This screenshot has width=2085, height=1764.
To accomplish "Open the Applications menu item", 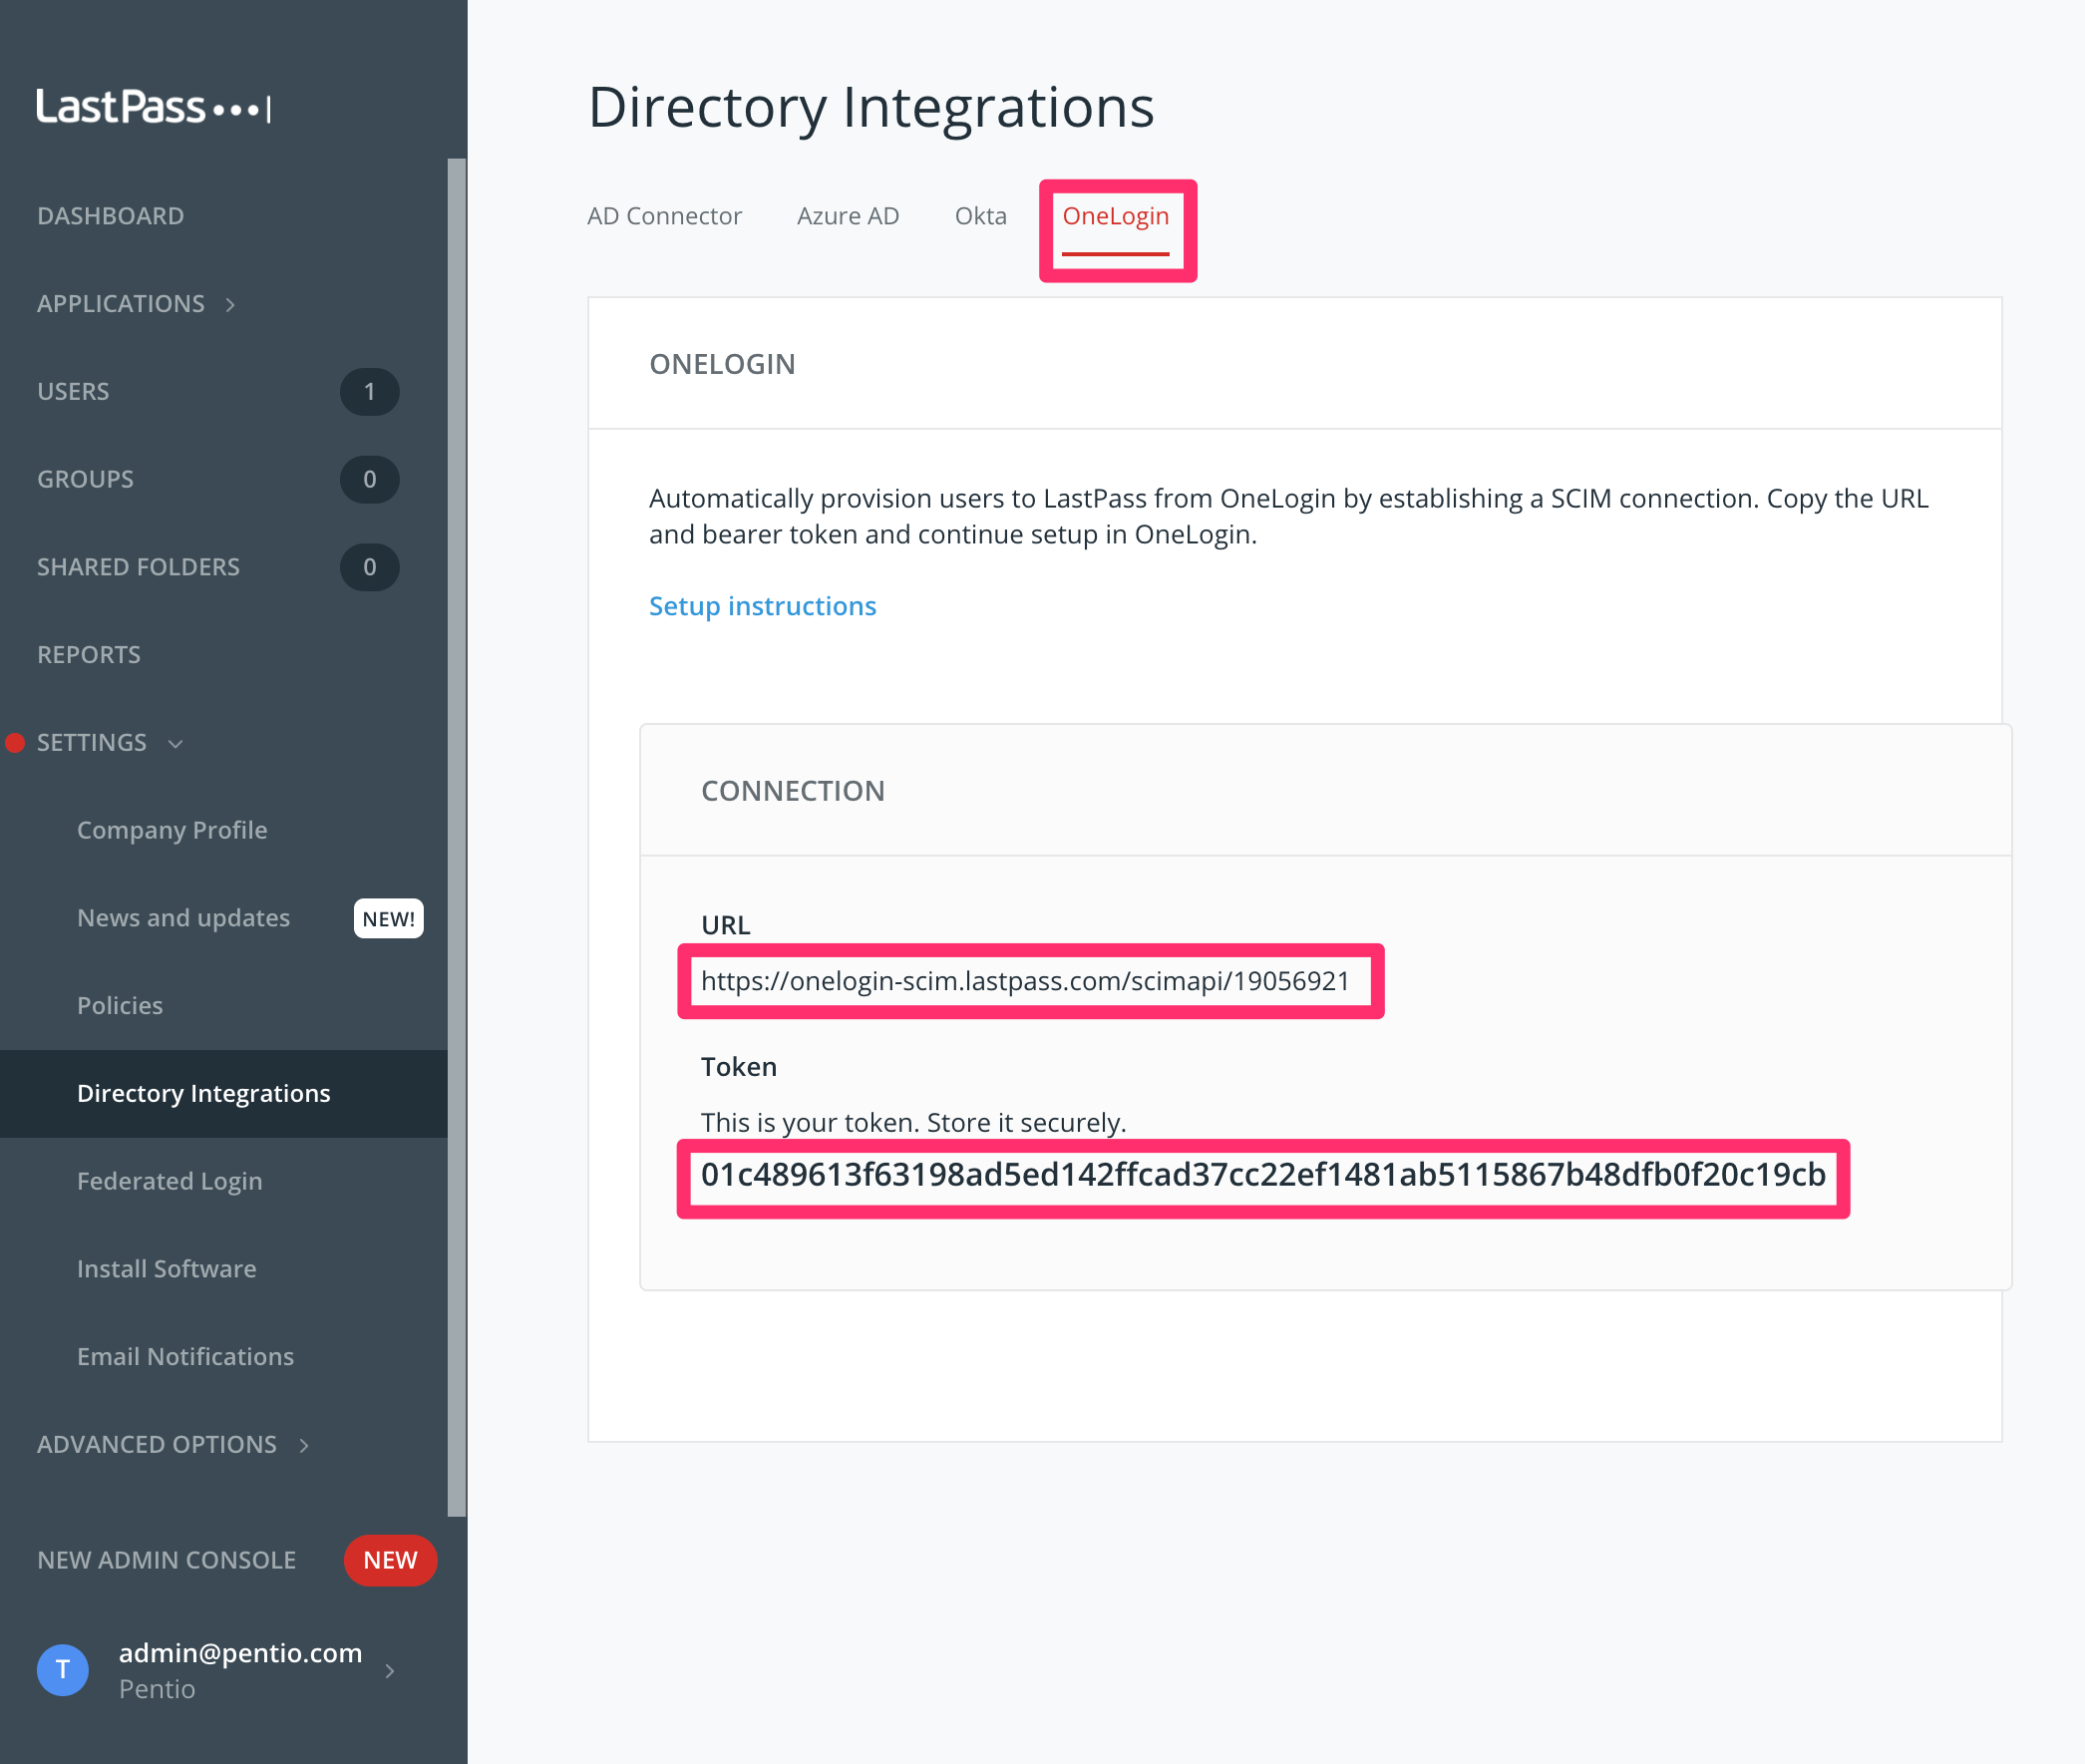I will [121, 304].
